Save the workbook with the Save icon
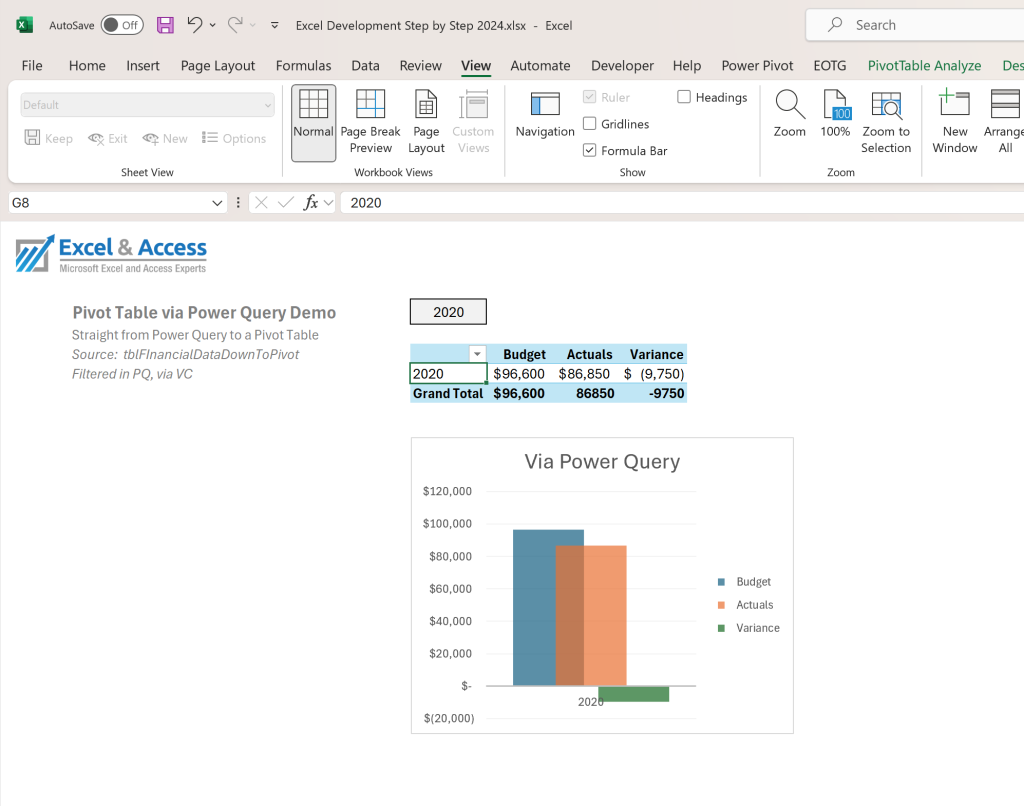This screenshot has height=806, width=1024. pos(165,25)
